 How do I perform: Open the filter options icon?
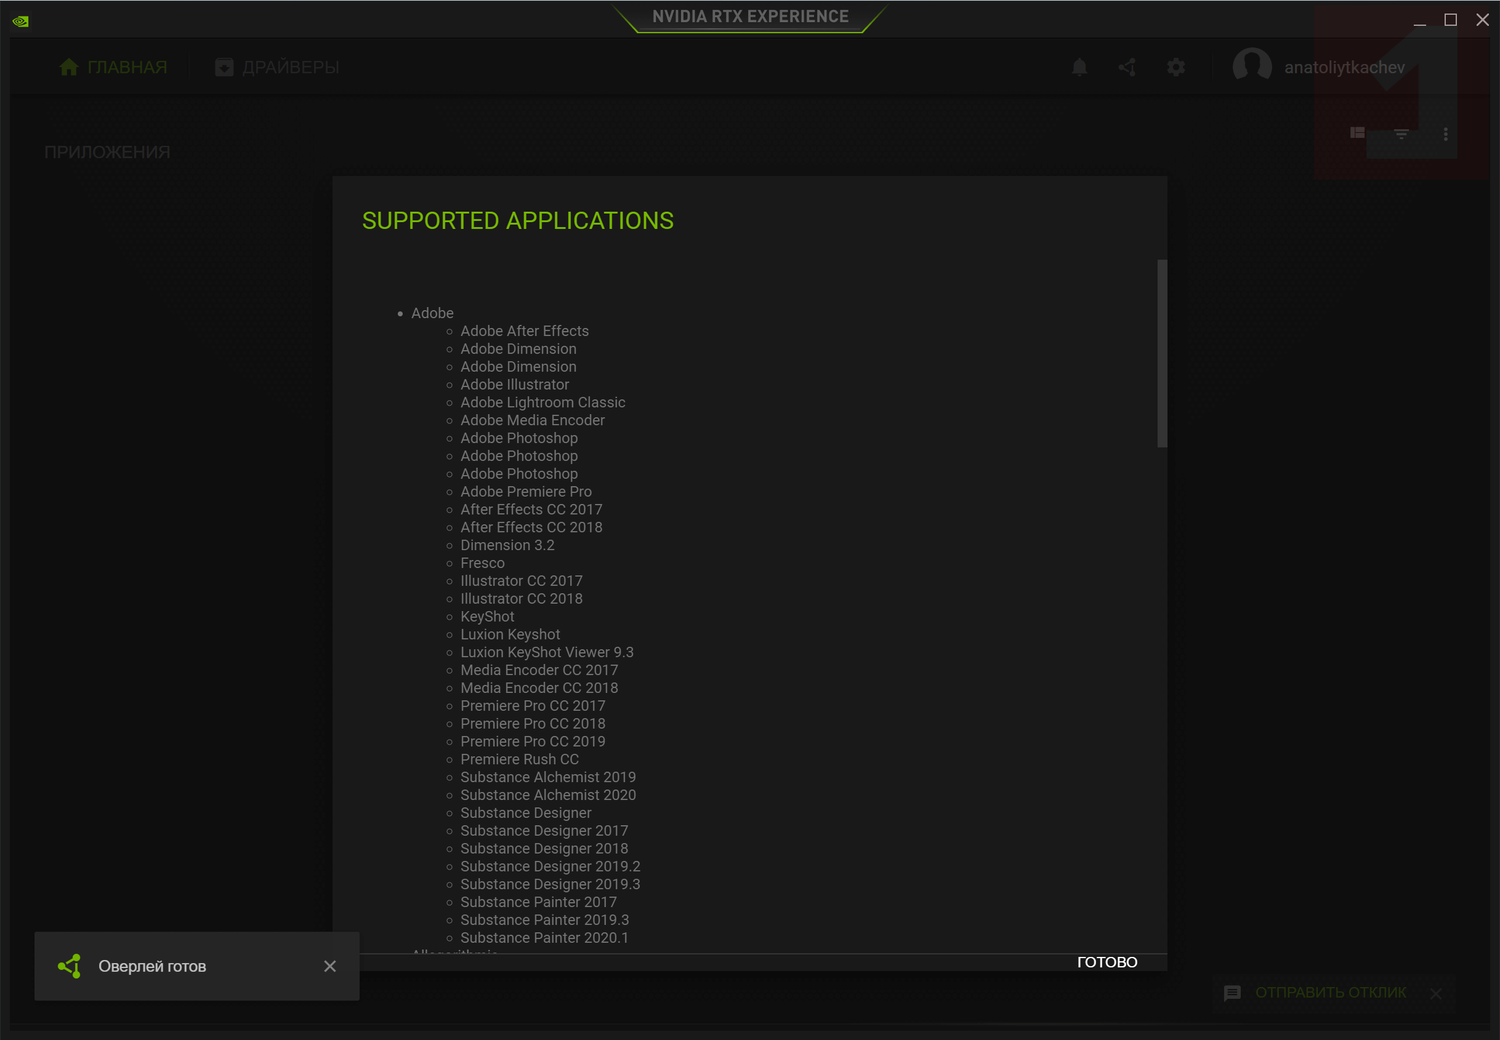(1401, 133)
